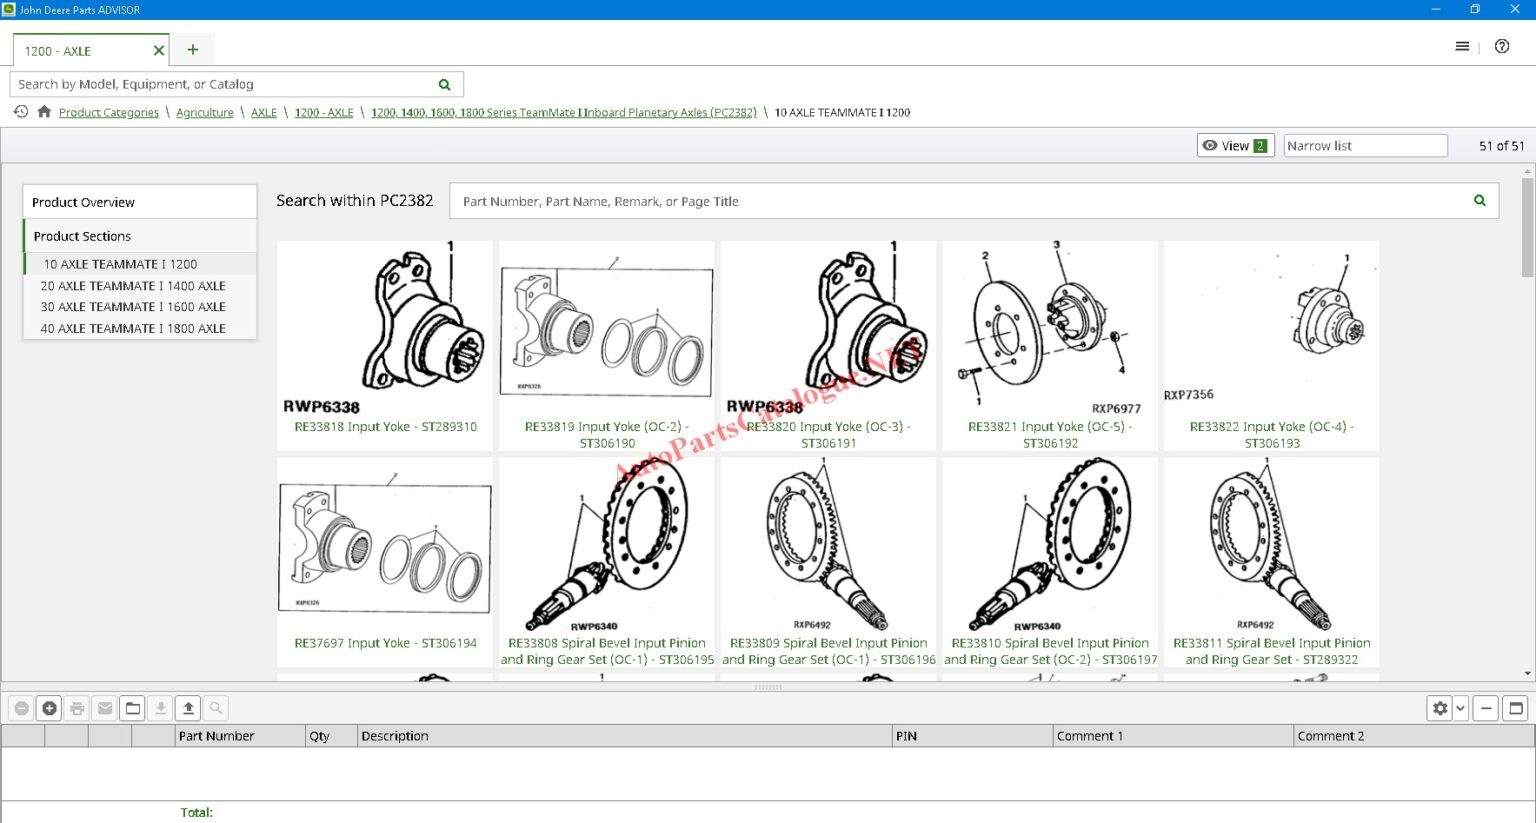Expand the settings gear dropdown arrow
This screenshot has width=1536, height=823.
[x=1460, y=708]
